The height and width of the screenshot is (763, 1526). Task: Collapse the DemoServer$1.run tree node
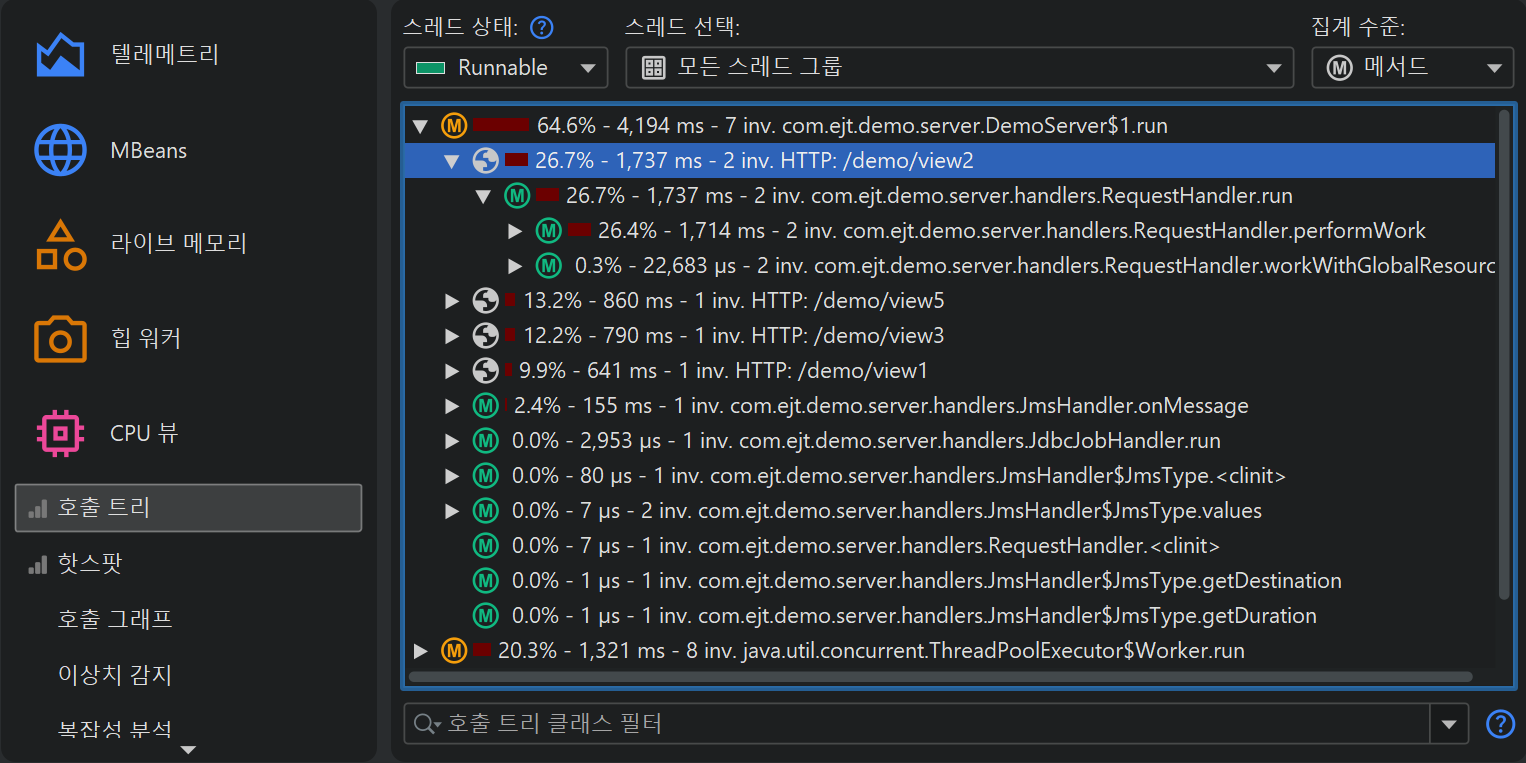click(x=420, y=126)
